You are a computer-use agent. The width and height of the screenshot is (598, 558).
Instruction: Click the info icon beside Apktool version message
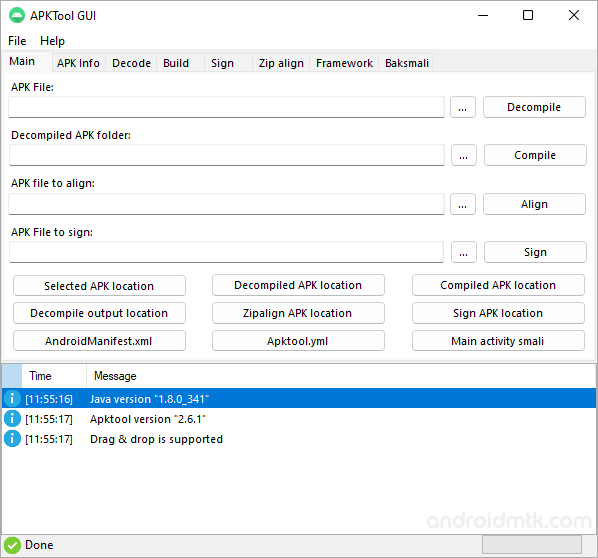click(x=12, y=419)
